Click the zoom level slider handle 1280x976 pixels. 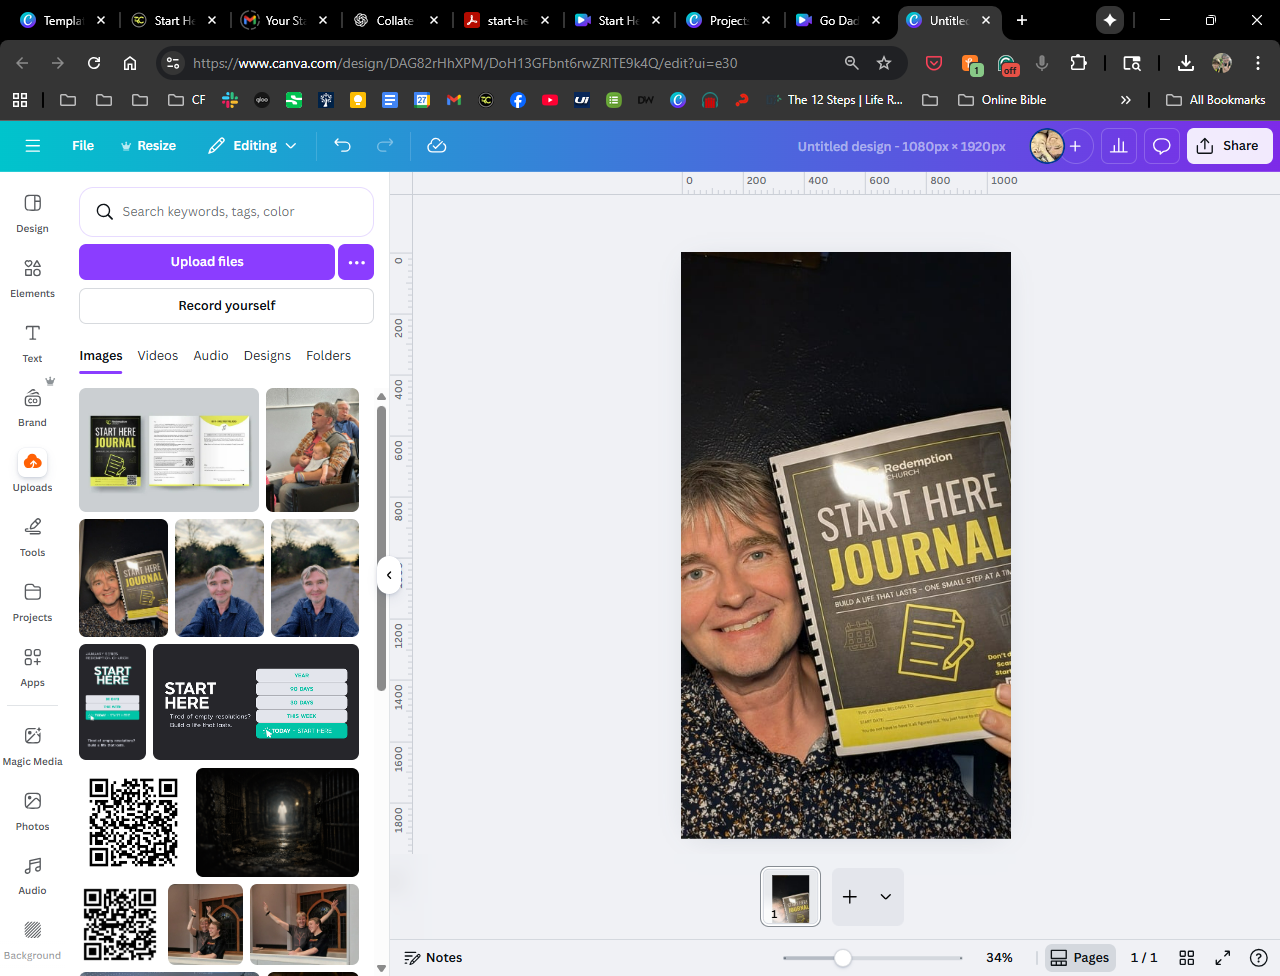[843, 958]
